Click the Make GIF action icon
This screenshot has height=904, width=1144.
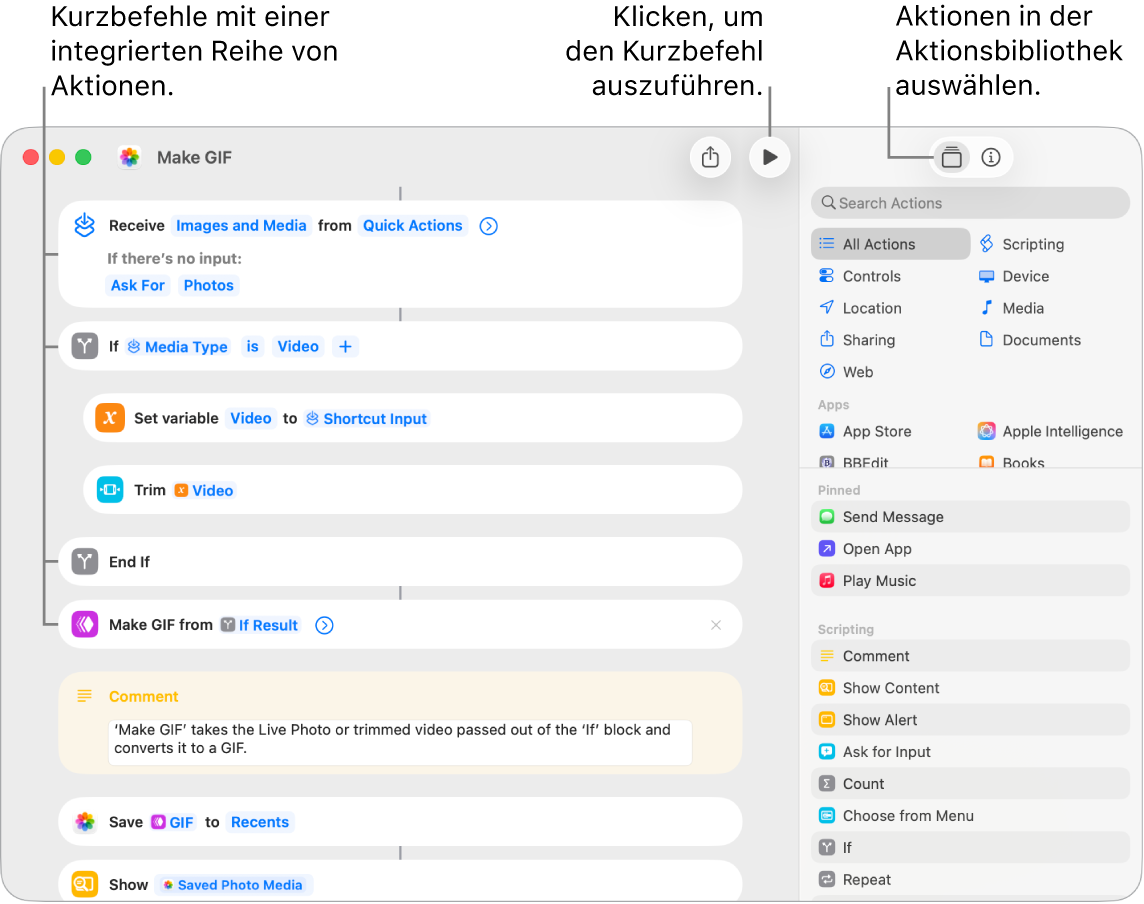click(85, 625)
